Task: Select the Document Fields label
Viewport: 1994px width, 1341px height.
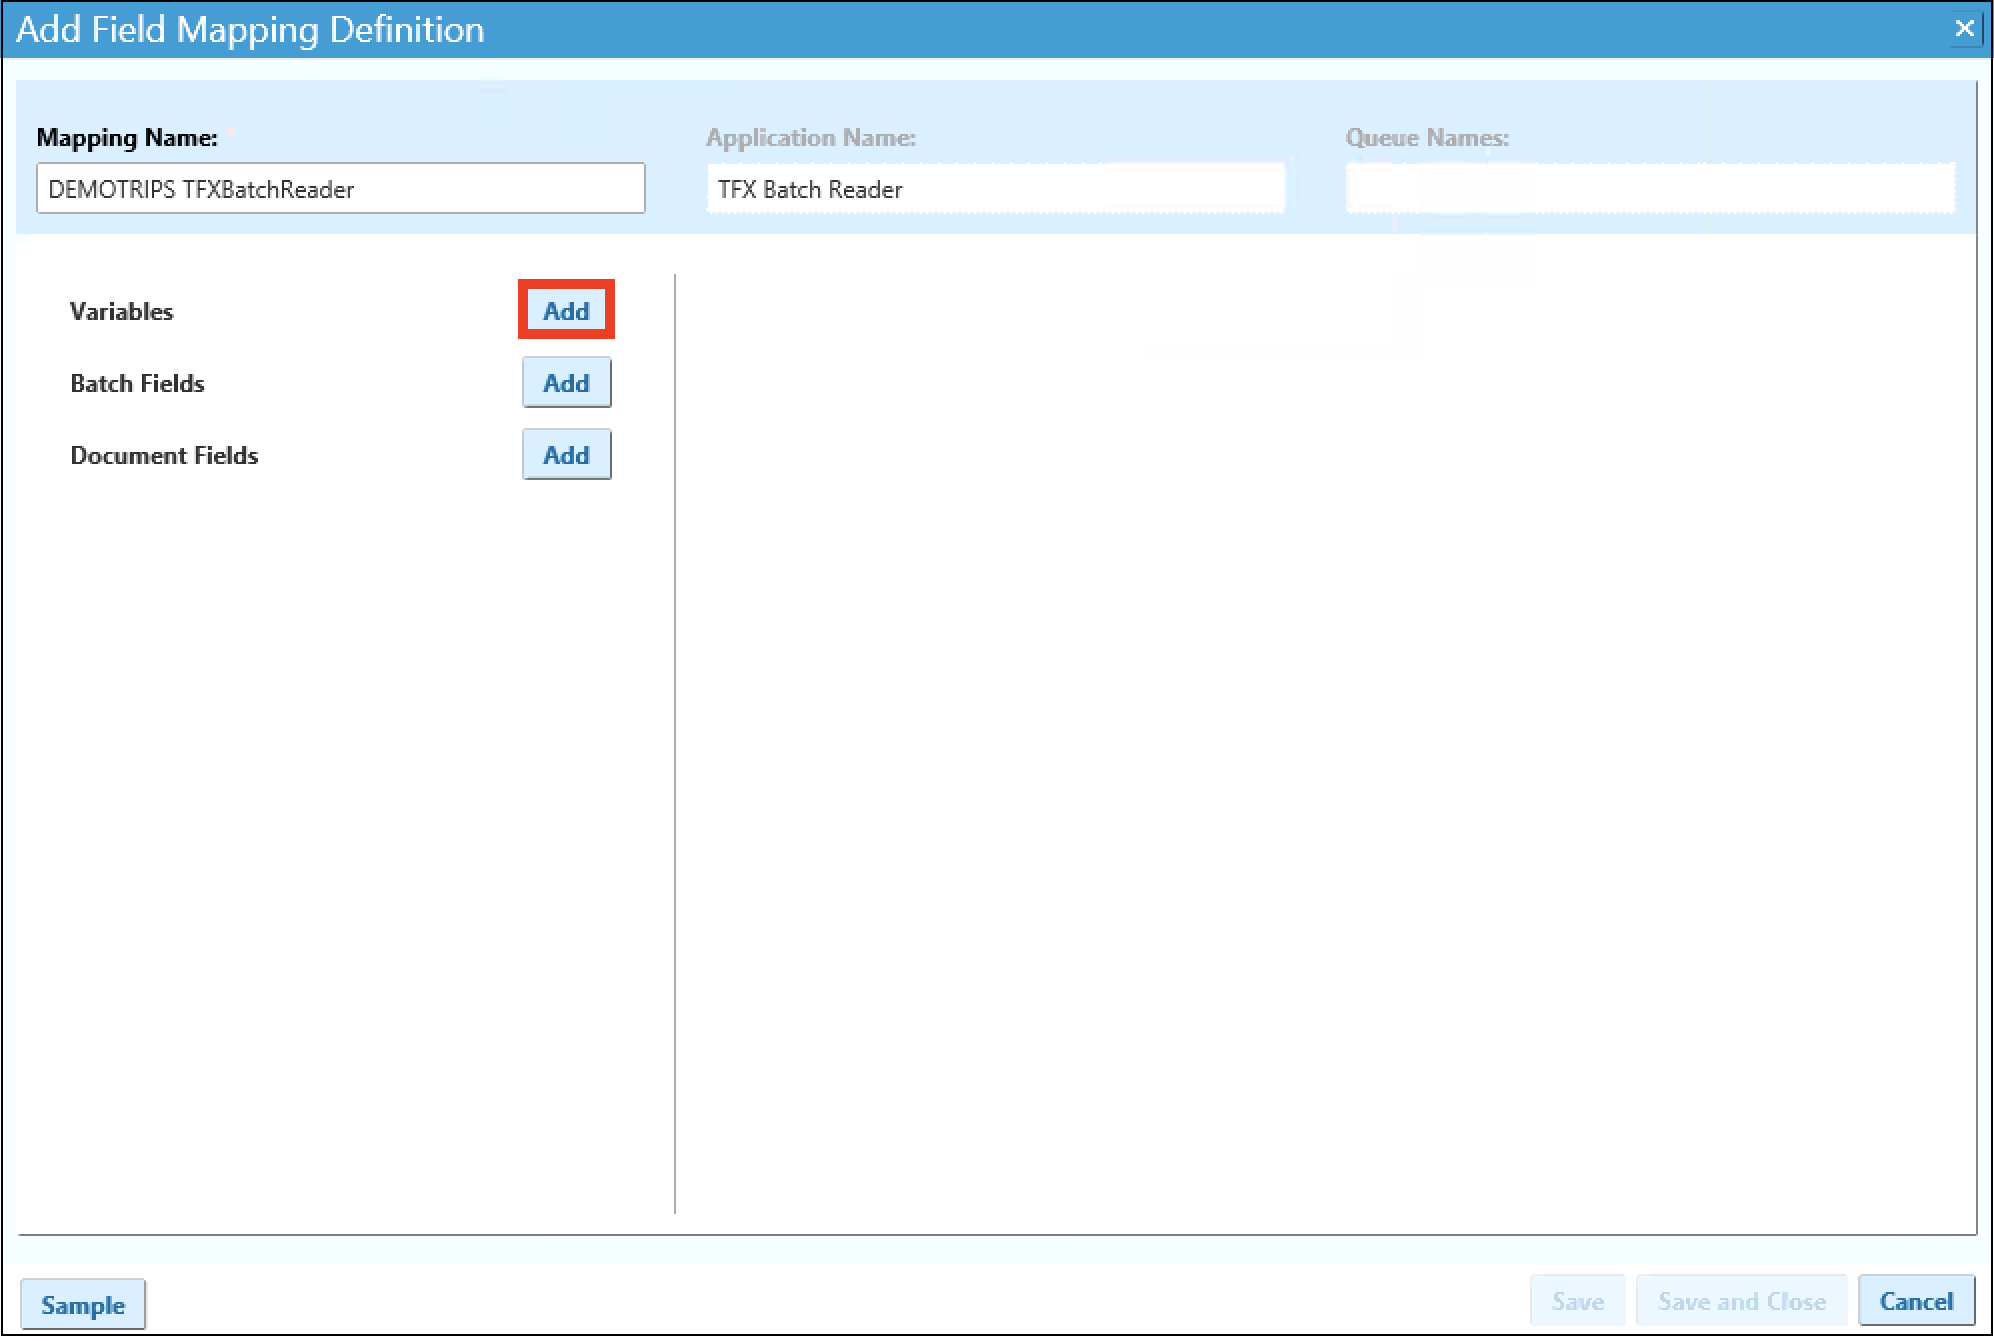Action: tap(165, 455)
